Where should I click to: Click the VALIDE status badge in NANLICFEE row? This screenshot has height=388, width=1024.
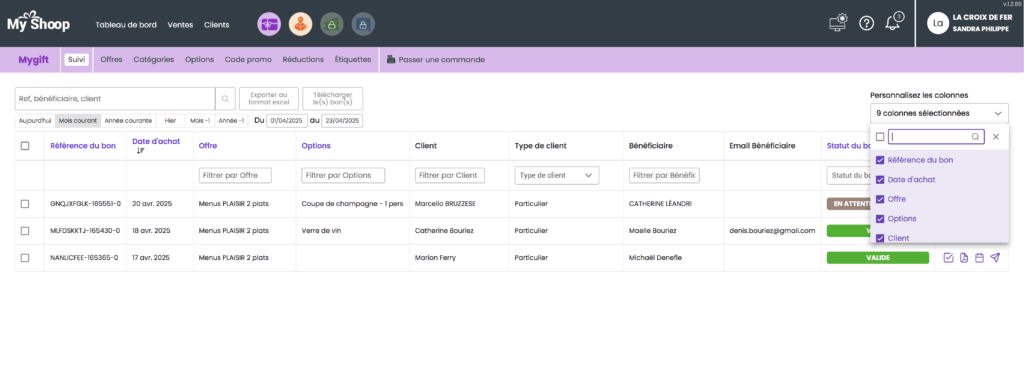pos(877,257)
